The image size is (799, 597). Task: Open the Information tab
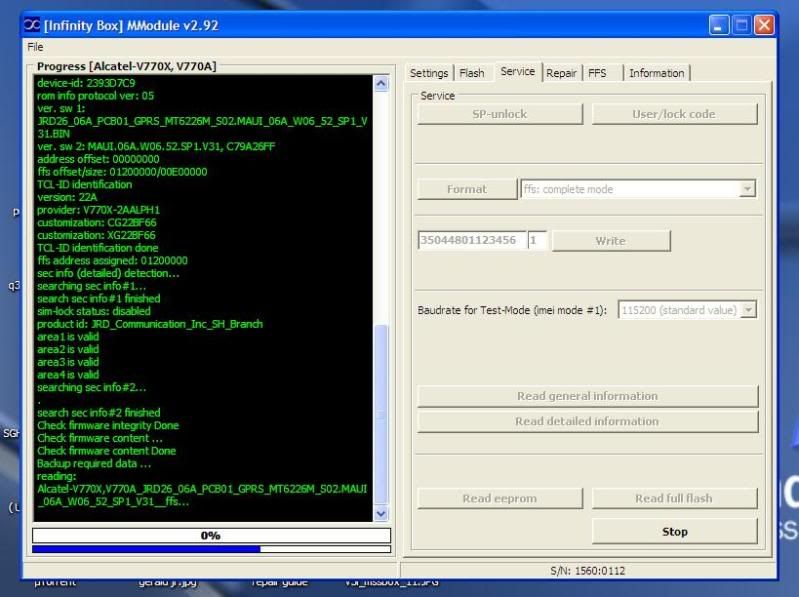[656, 73]
